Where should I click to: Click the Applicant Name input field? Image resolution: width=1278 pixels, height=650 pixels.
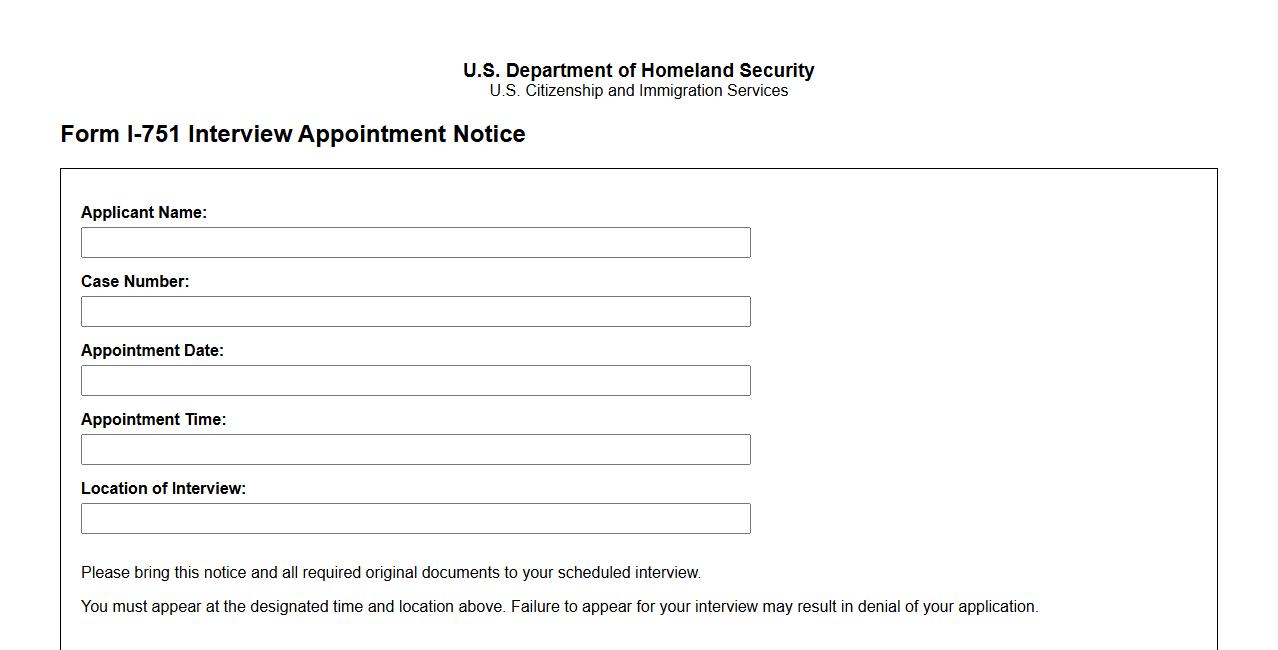click(415, 243)
